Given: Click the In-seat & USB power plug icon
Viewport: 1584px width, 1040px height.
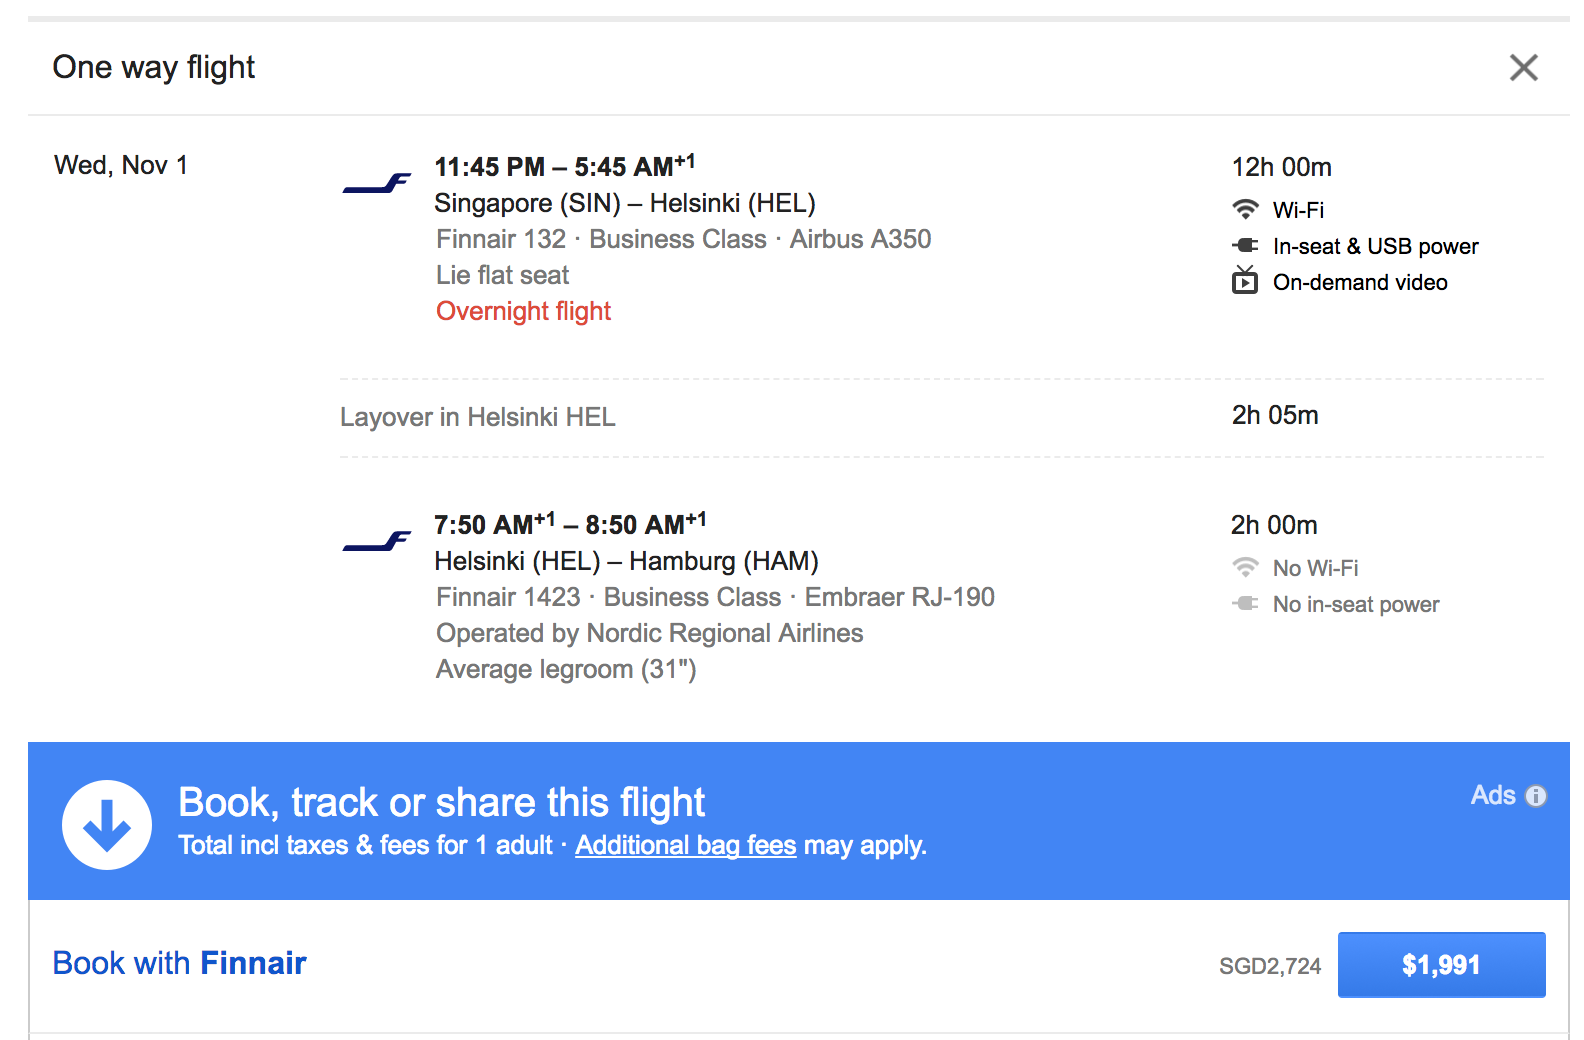Looking at the screenshot, I should (x=1245, y=246).
